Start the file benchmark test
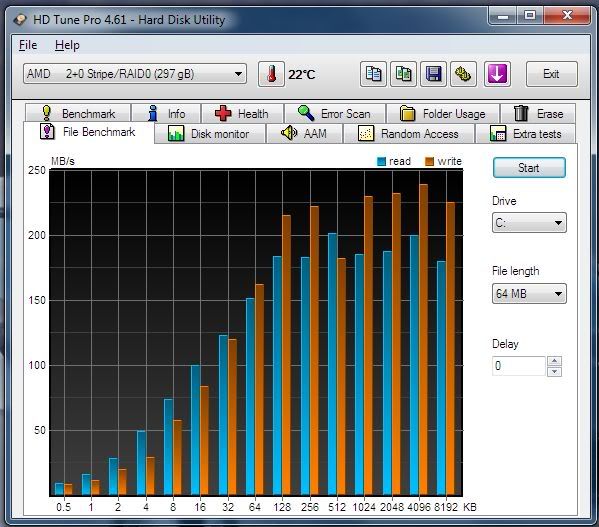599x527 pixels. (529, 168)
